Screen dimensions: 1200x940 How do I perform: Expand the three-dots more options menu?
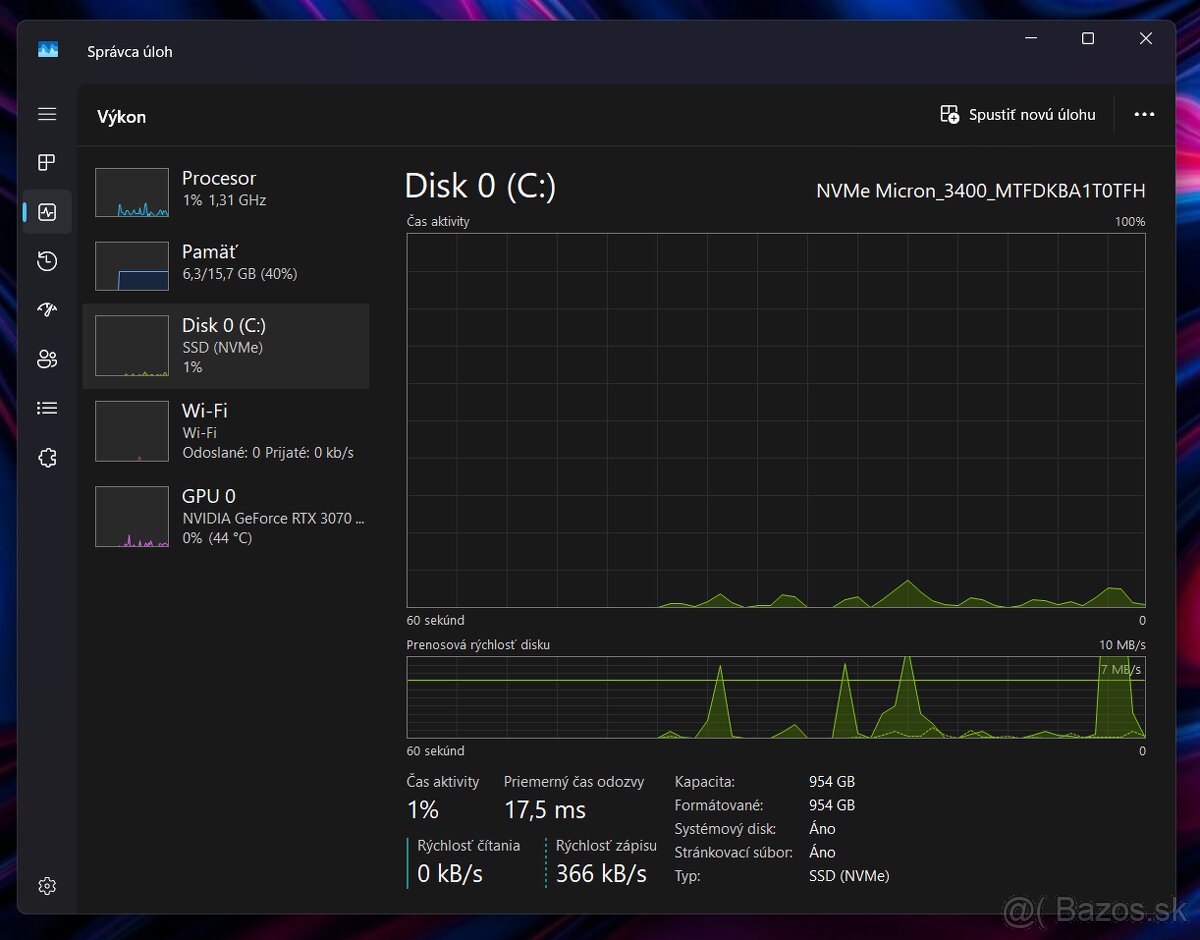tap(1144, 115)
